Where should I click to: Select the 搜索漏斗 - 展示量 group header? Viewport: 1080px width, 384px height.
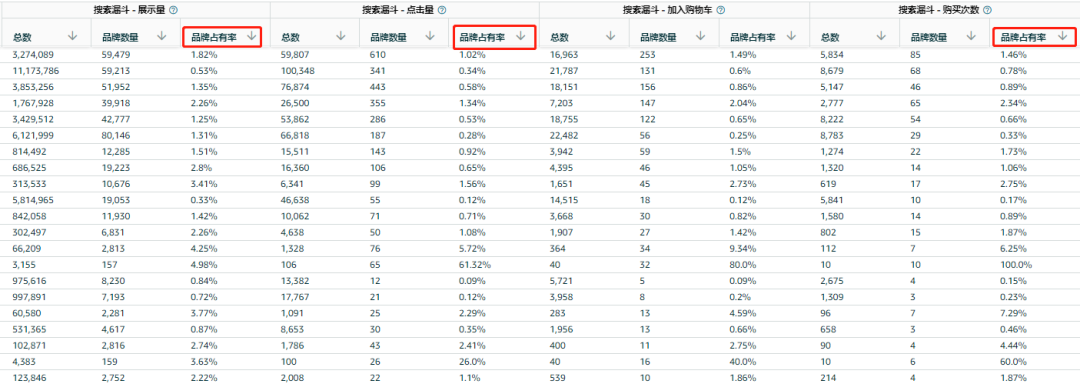[136, 10]
